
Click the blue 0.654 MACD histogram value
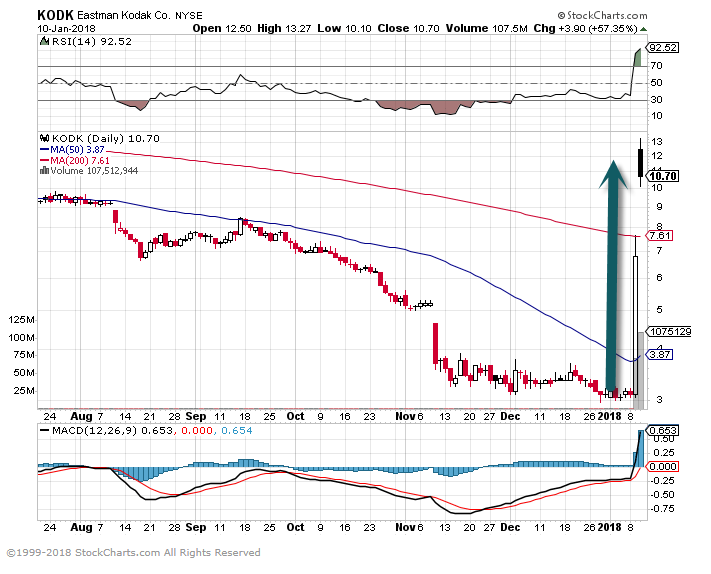237,430
